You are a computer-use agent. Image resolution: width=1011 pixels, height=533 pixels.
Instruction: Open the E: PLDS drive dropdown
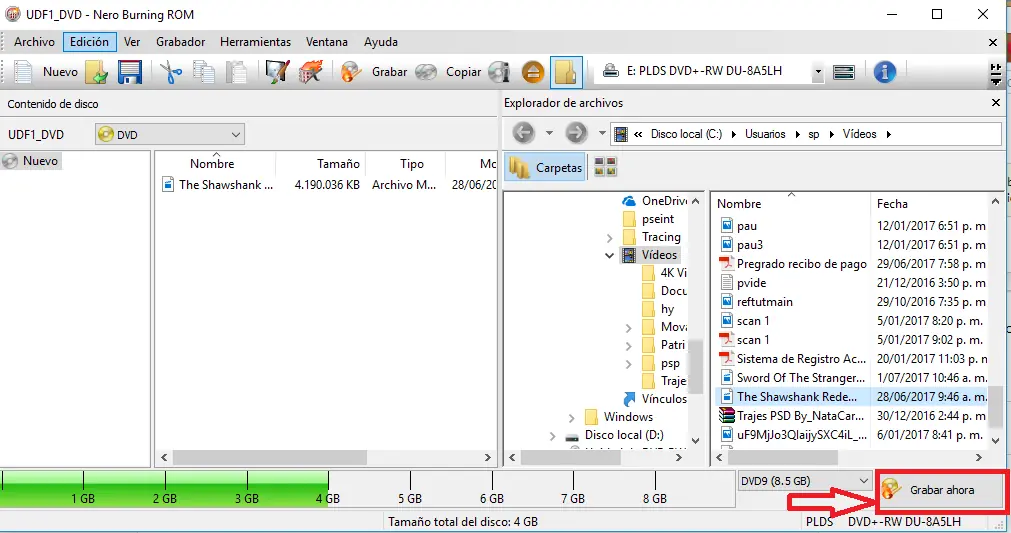[x=818, y=72]
